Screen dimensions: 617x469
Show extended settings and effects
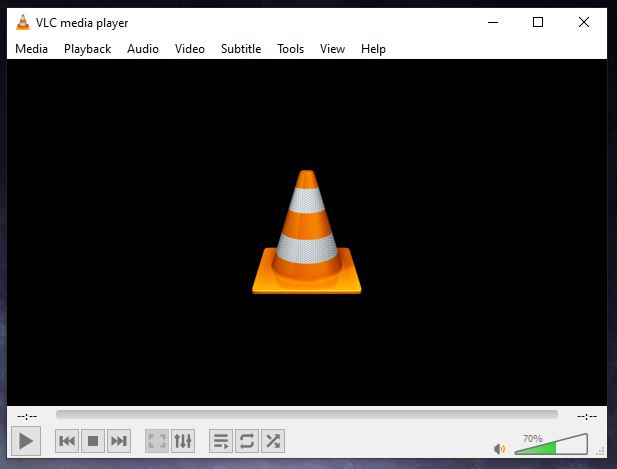[183, 441]
